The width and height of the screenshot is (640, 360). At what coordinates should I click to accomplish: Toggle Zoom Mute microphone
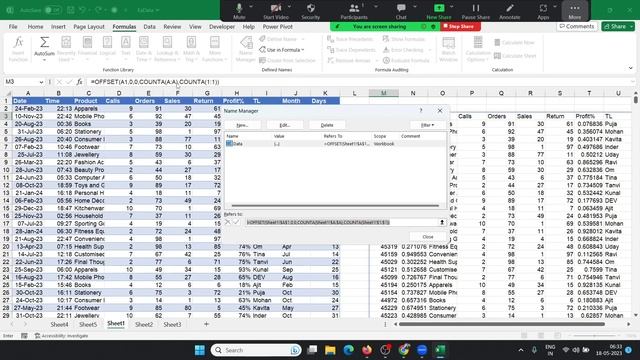[x=239, y=8]
